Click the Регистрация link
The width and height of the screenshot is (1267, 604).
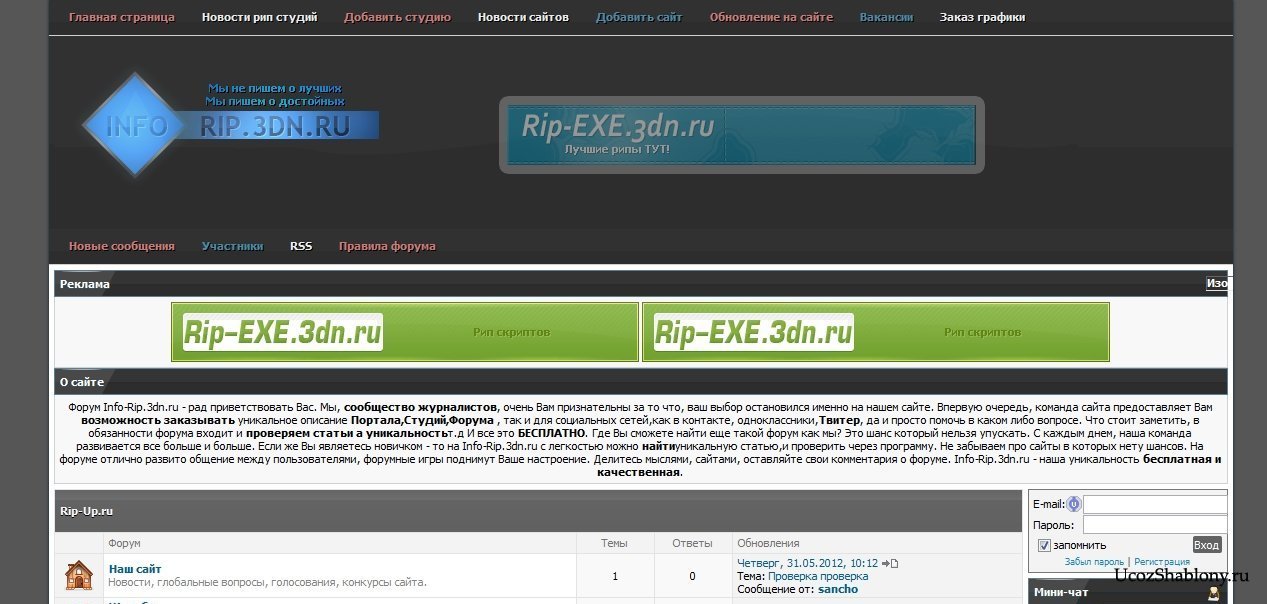(1162, 562)
